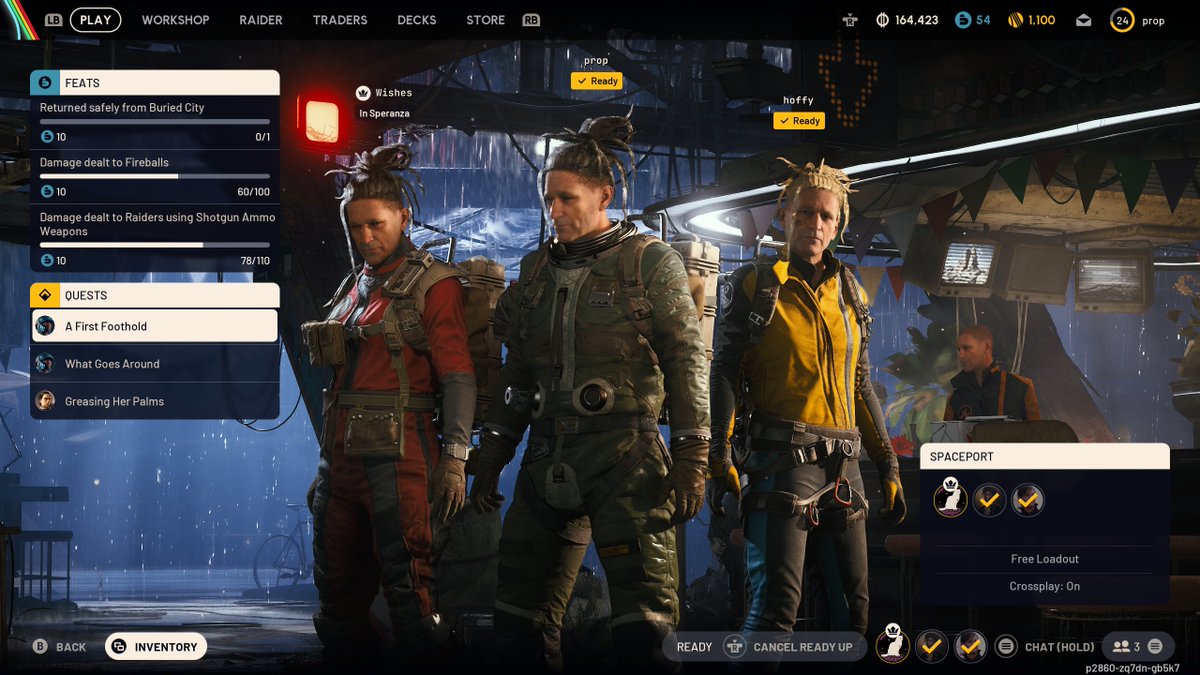Screen dimensions: 1200x675
Task: Click the level 24 ring badge
Action: tap(1122, 20)
